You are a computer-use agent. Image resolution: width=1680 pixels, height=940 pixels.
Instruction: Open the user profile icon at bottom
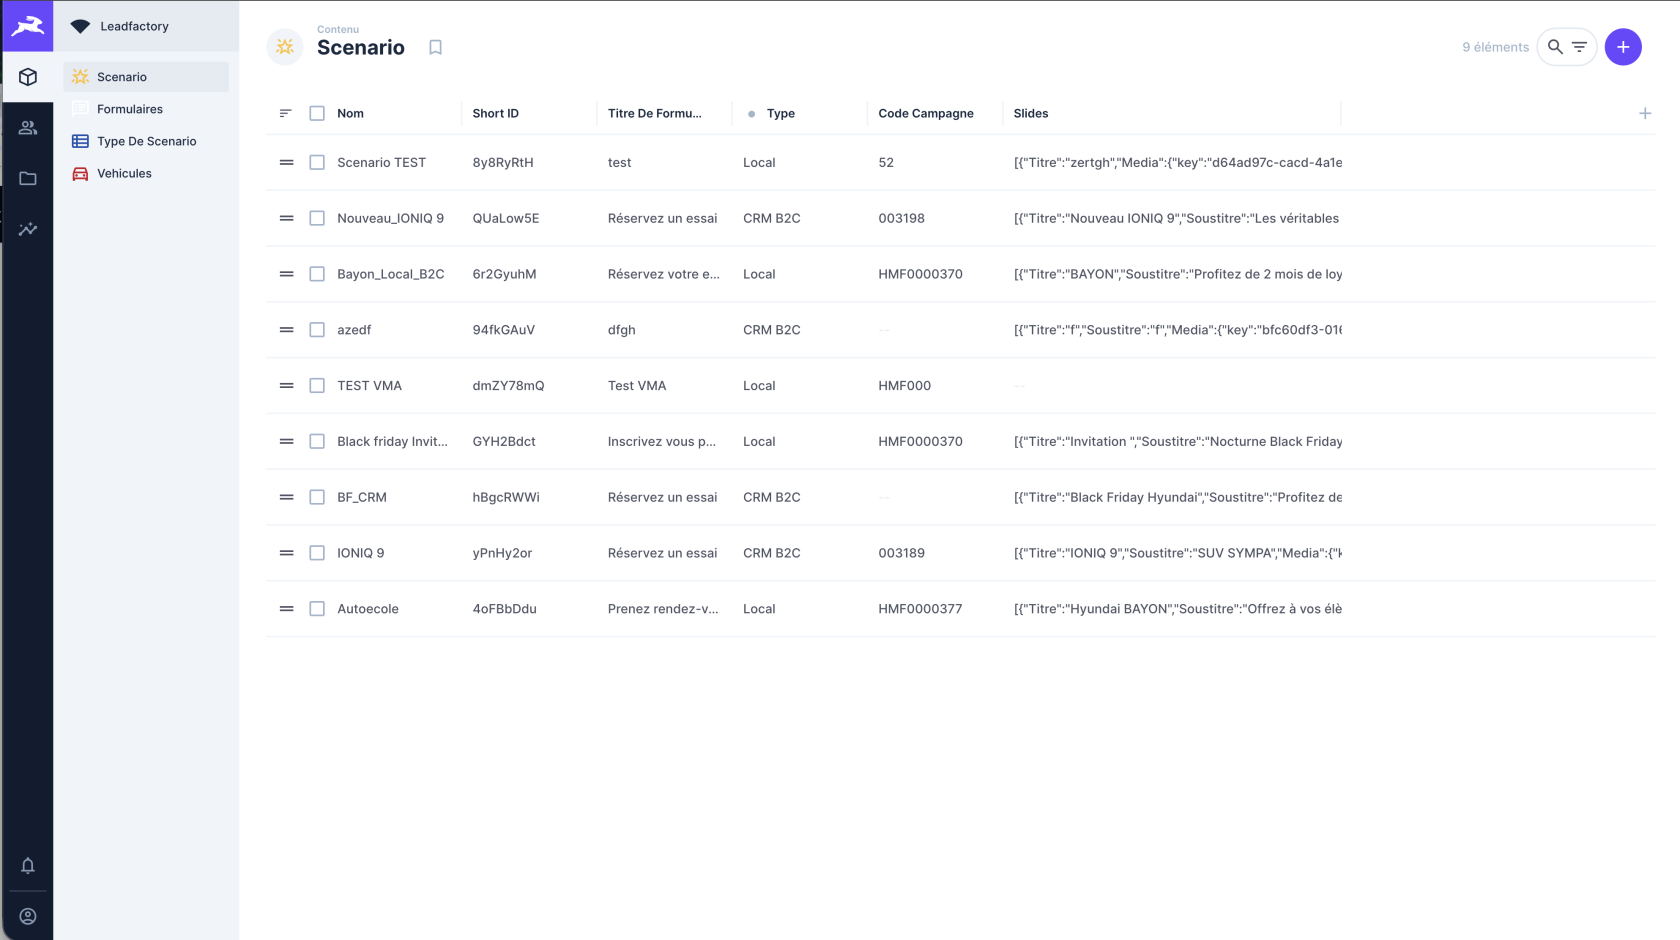[x=28, y=916]
